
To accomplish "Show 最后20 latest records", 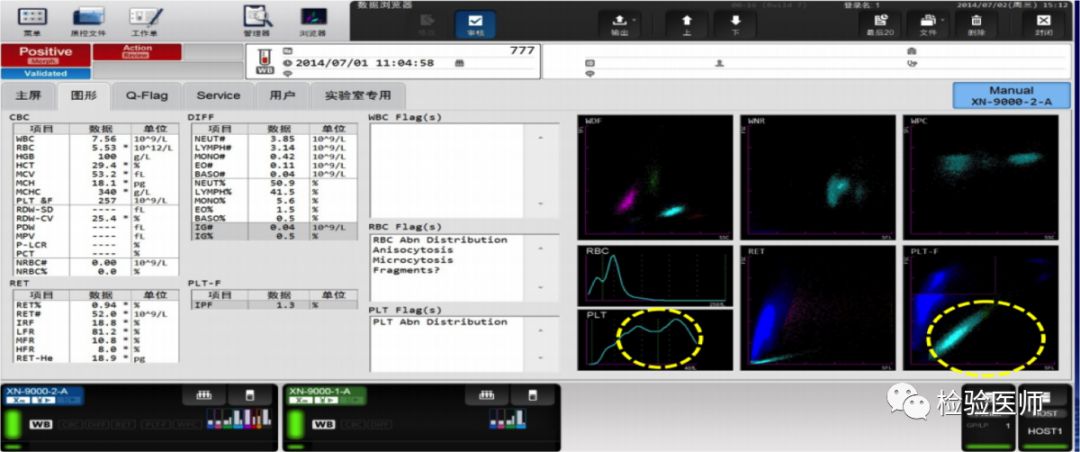I will coord(880,23).
